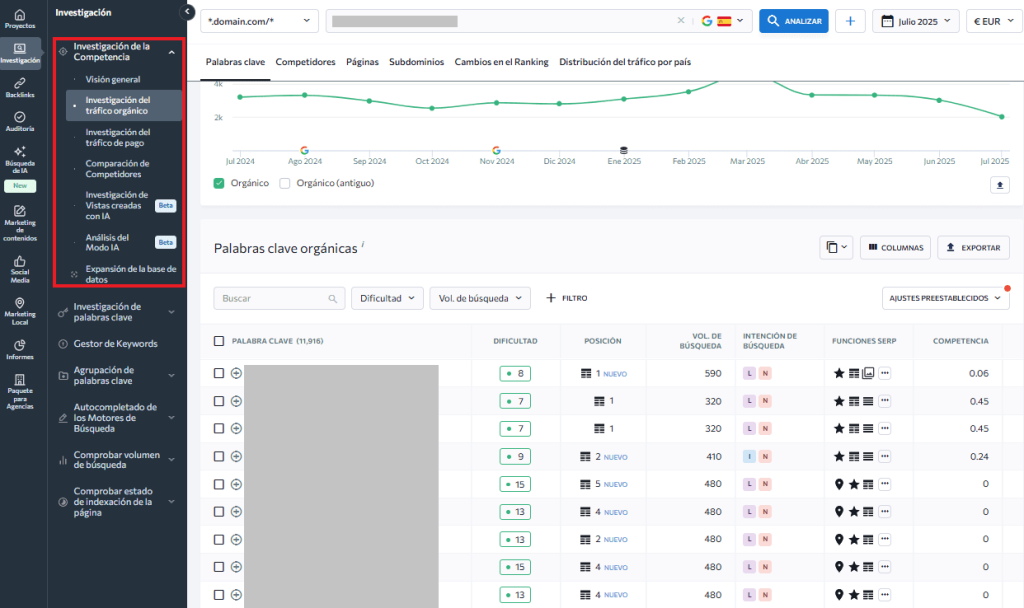Click the search magnifier in Buscar field
The height and width of the screenshot is (608, 1024).
[332, 298]
